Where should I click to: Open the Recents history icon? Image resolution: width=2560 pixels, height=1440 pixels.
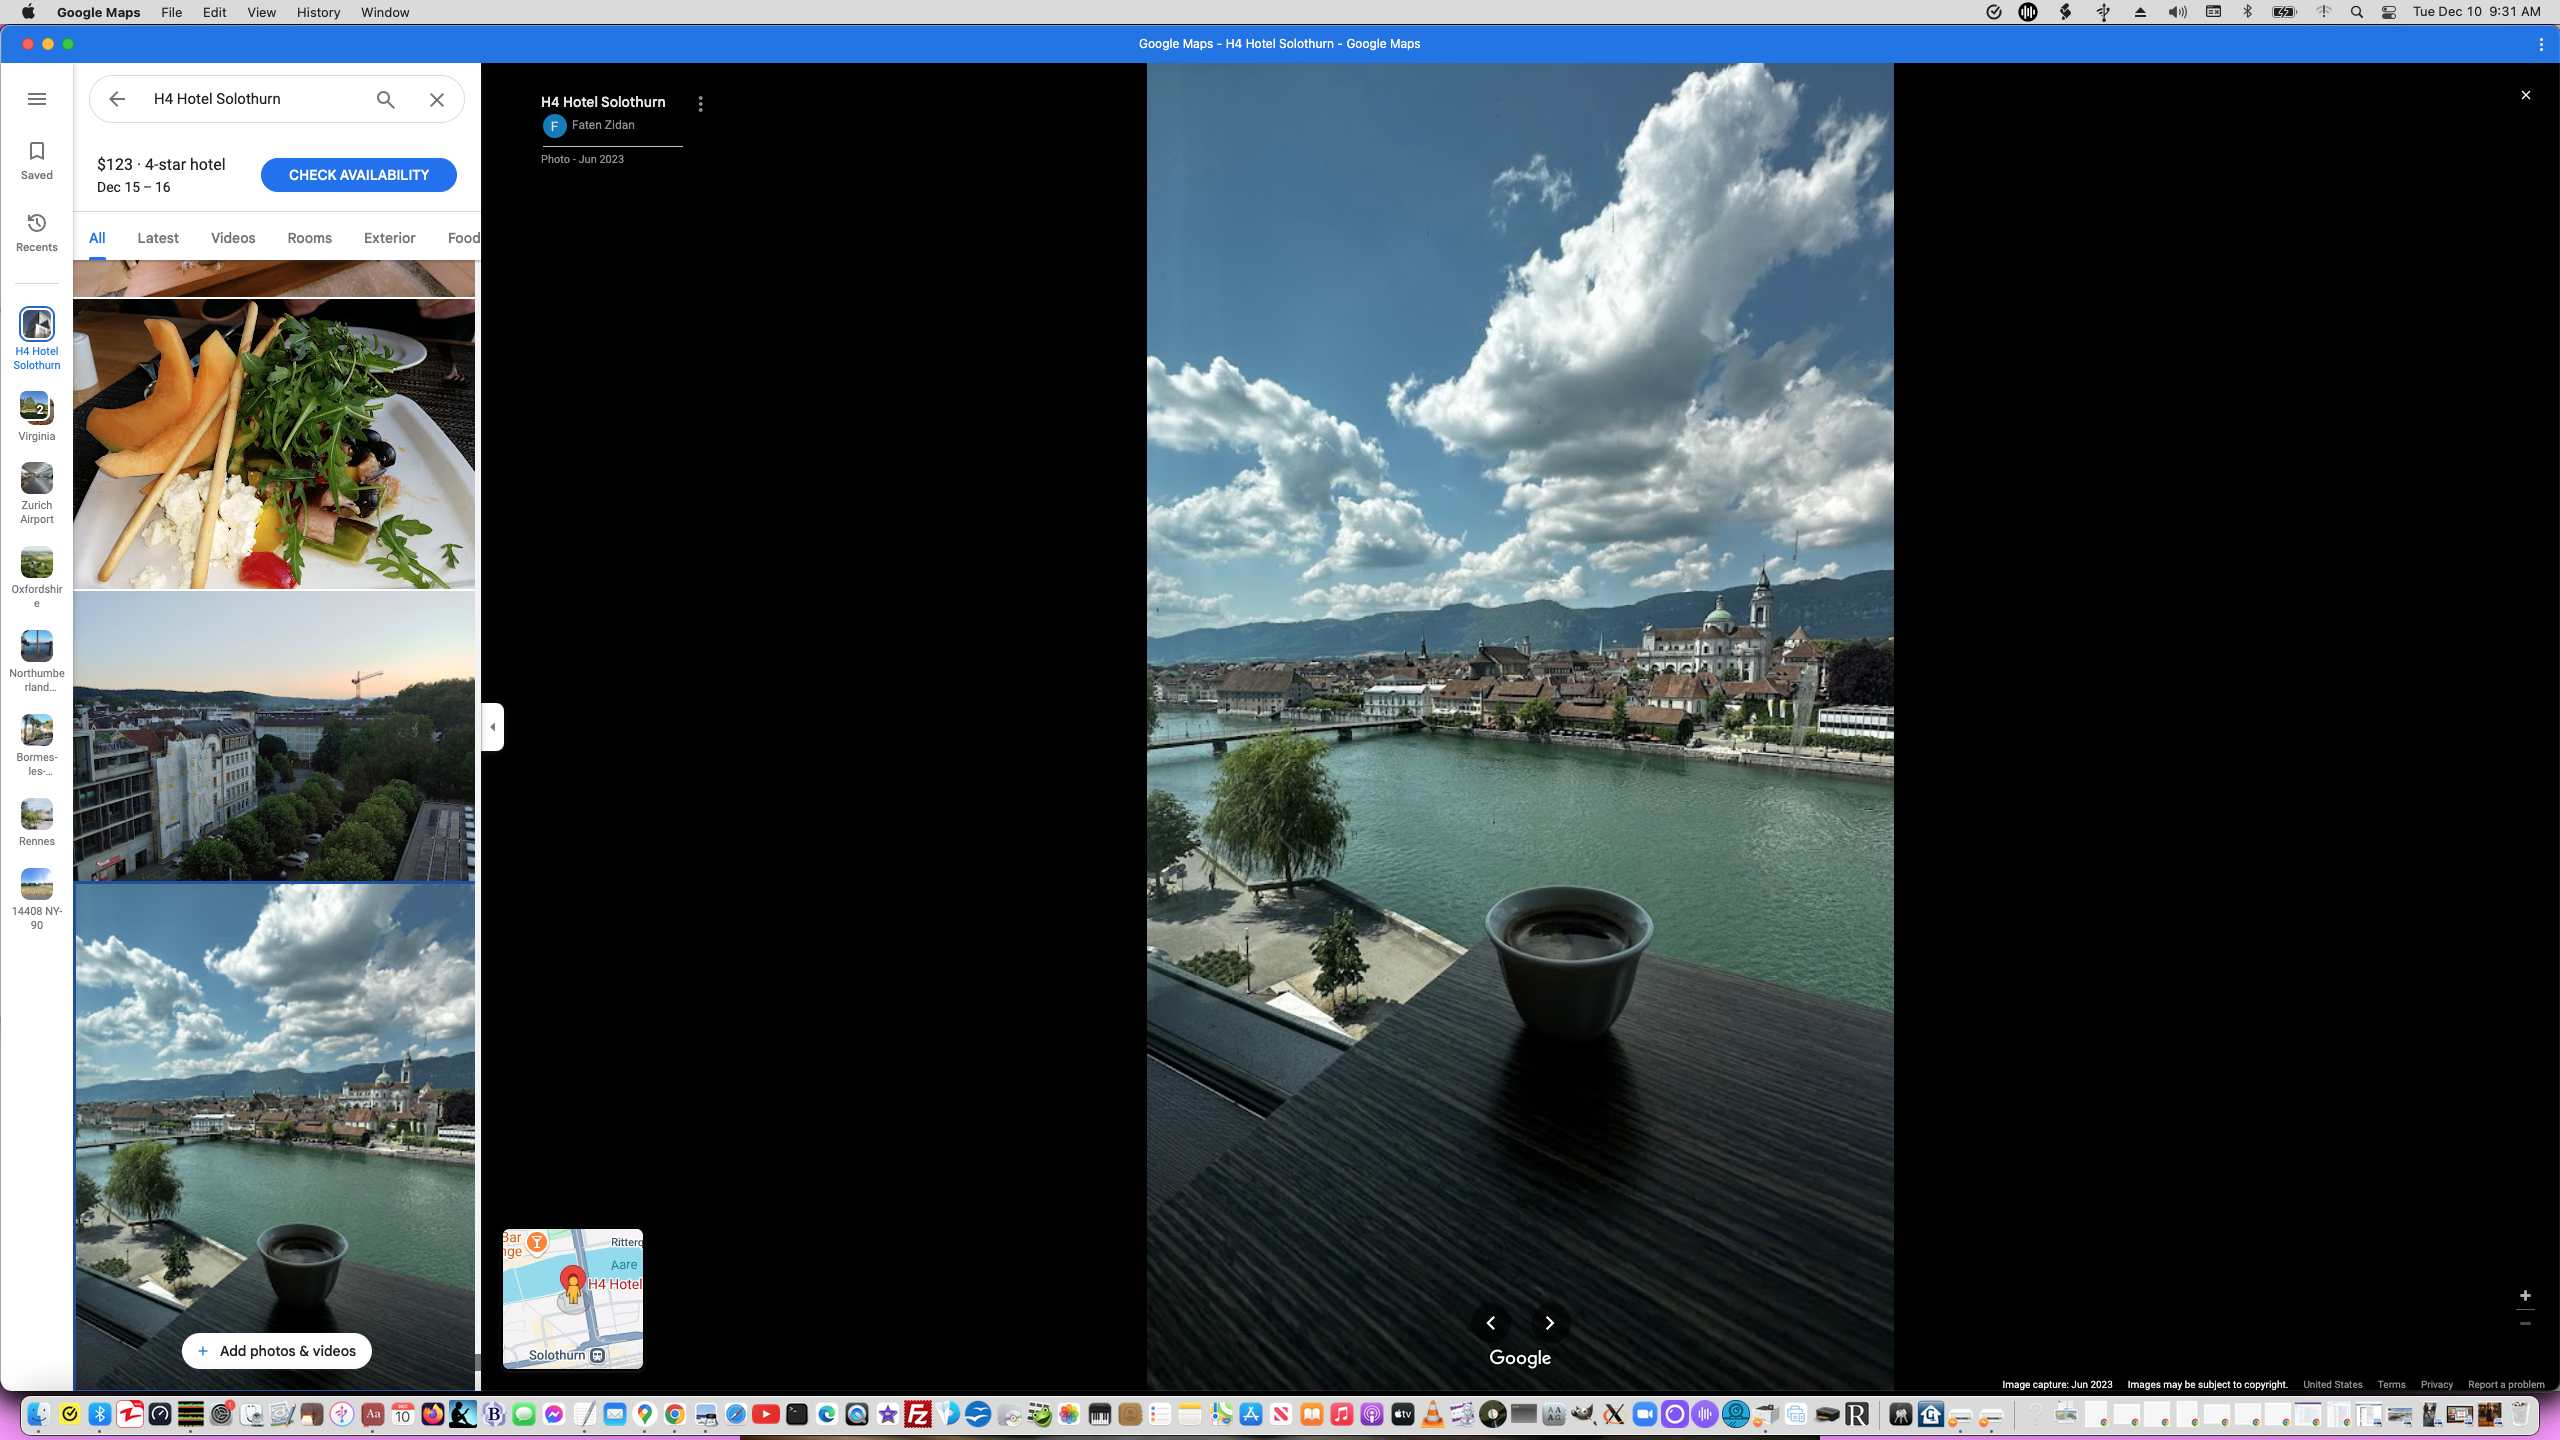(37, 223)
